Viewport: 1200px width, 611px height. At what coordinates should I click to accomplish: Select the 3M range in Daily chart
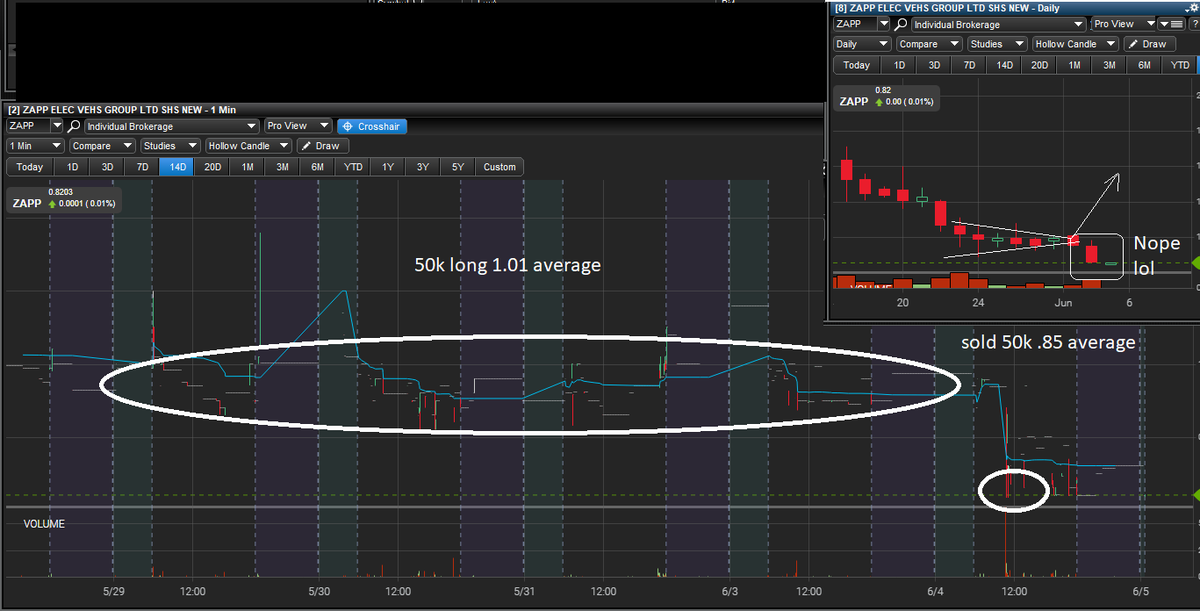pos(1109,65)
